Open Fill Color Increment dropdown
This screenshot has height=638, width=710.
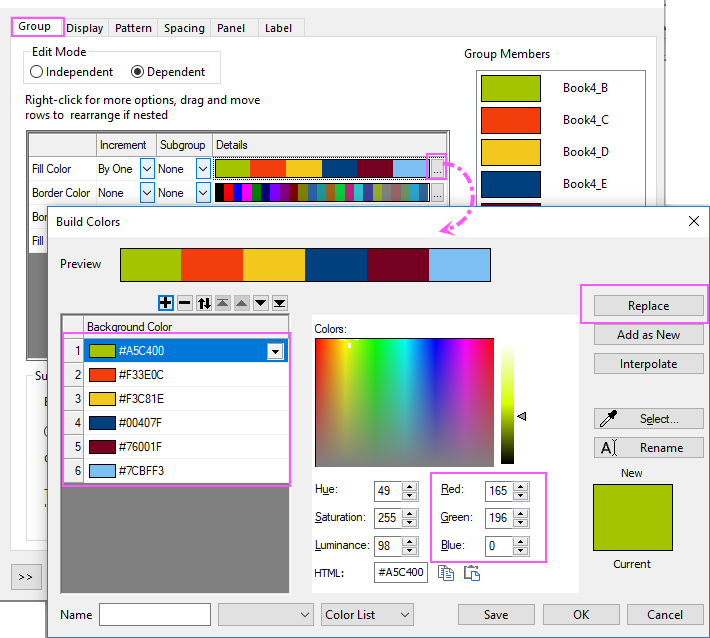(147, 169)
